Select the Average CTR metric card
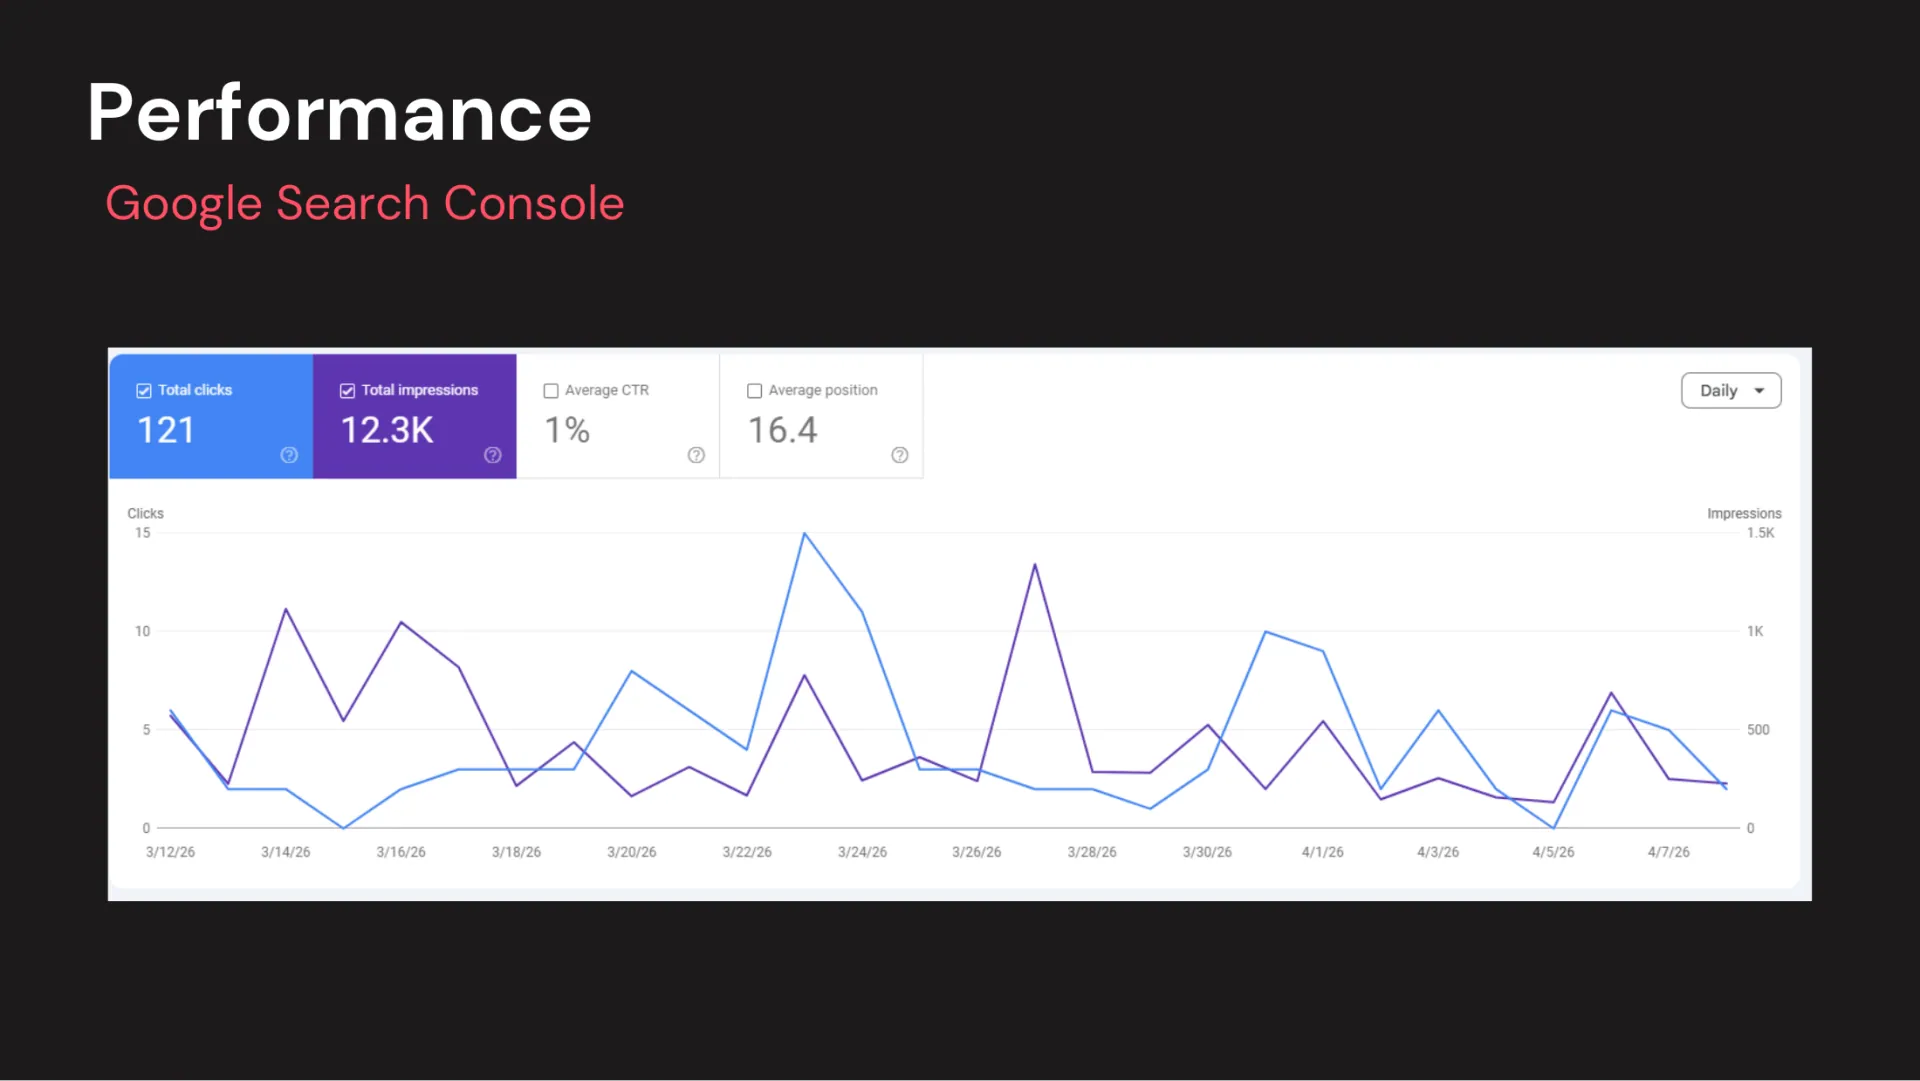The width and height of the screenshot is (1920, 1081). 618,416
